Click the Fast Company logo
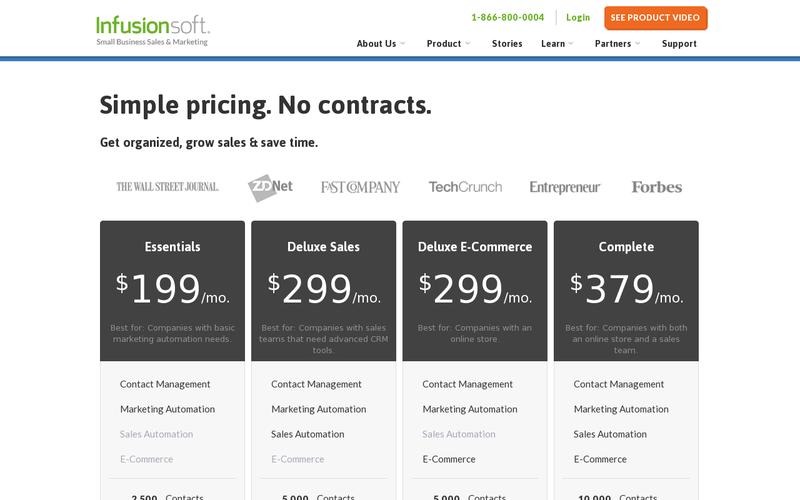 (360, 187)
